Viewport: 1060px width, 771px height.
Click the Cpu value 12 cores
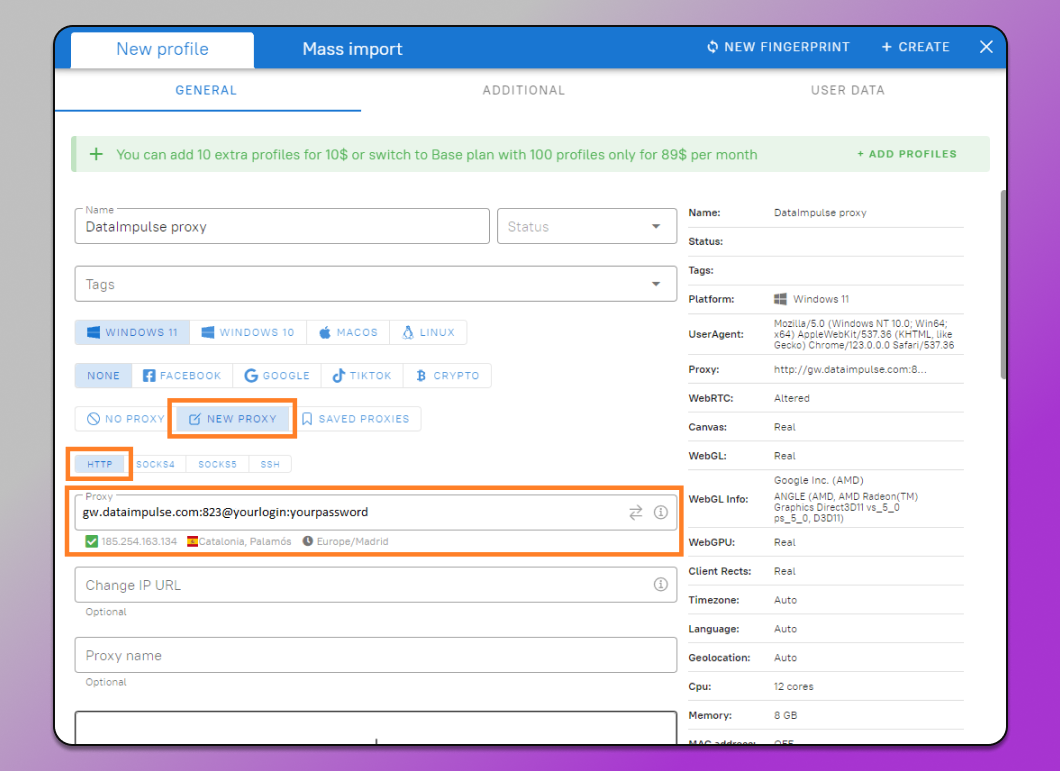click(x=794, y=686)
